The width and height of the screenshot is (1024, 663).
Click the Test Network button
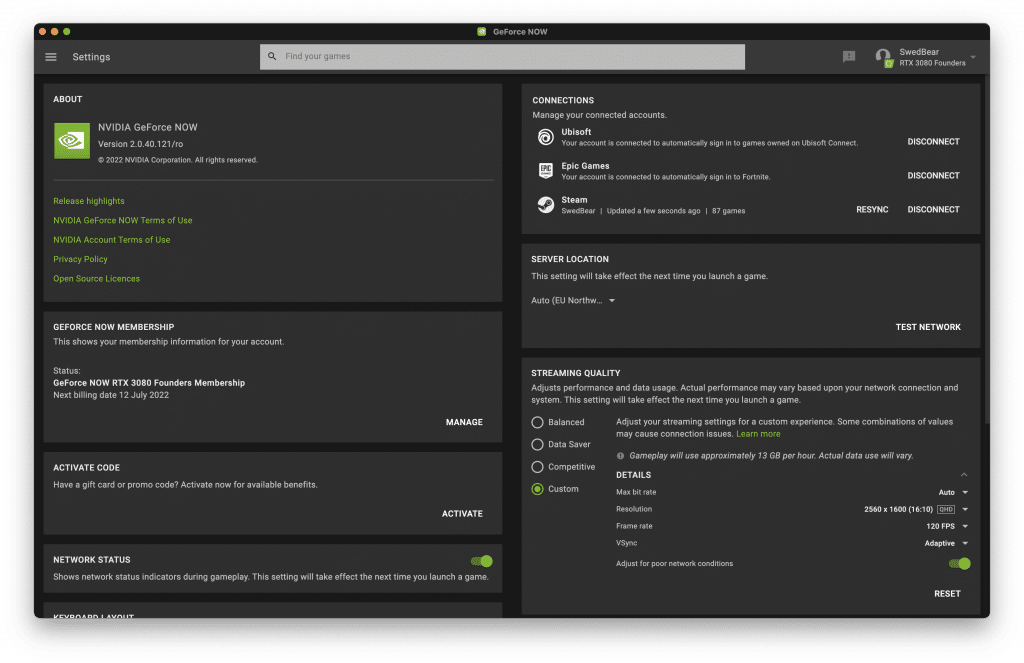928,327
